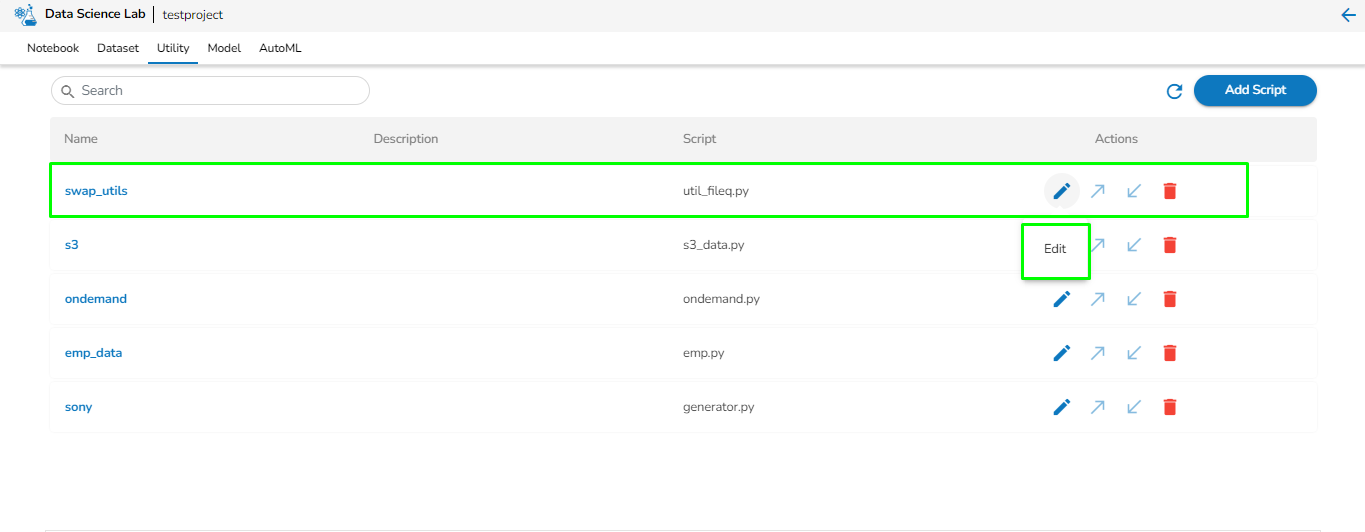Open the Dataset tab
The height and width of the screenshot is (532, 1365).
pyautogui.click(x=118, y=48)
